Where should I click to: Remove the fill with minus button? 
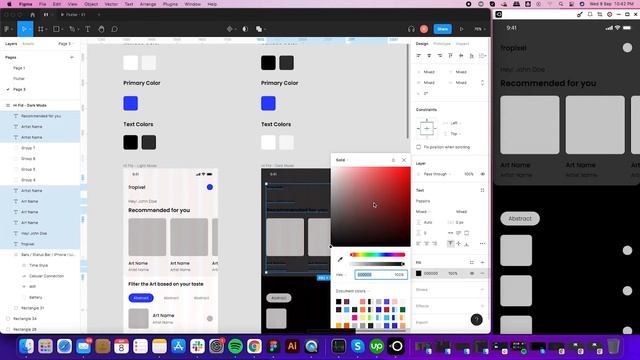(x=482, y=273)
